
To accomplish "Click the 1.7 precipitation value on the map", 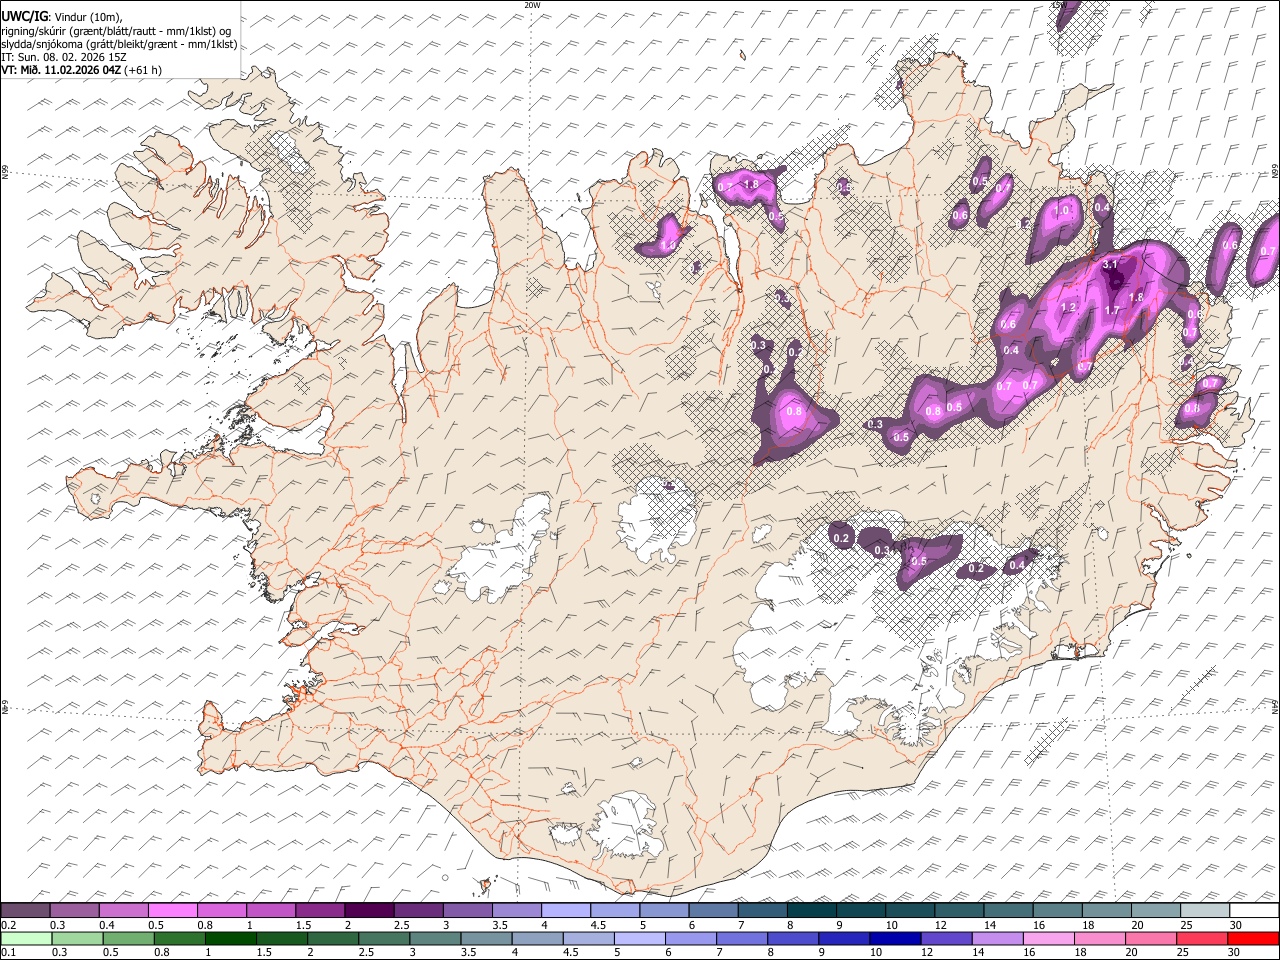I will tap(1112, 310).
